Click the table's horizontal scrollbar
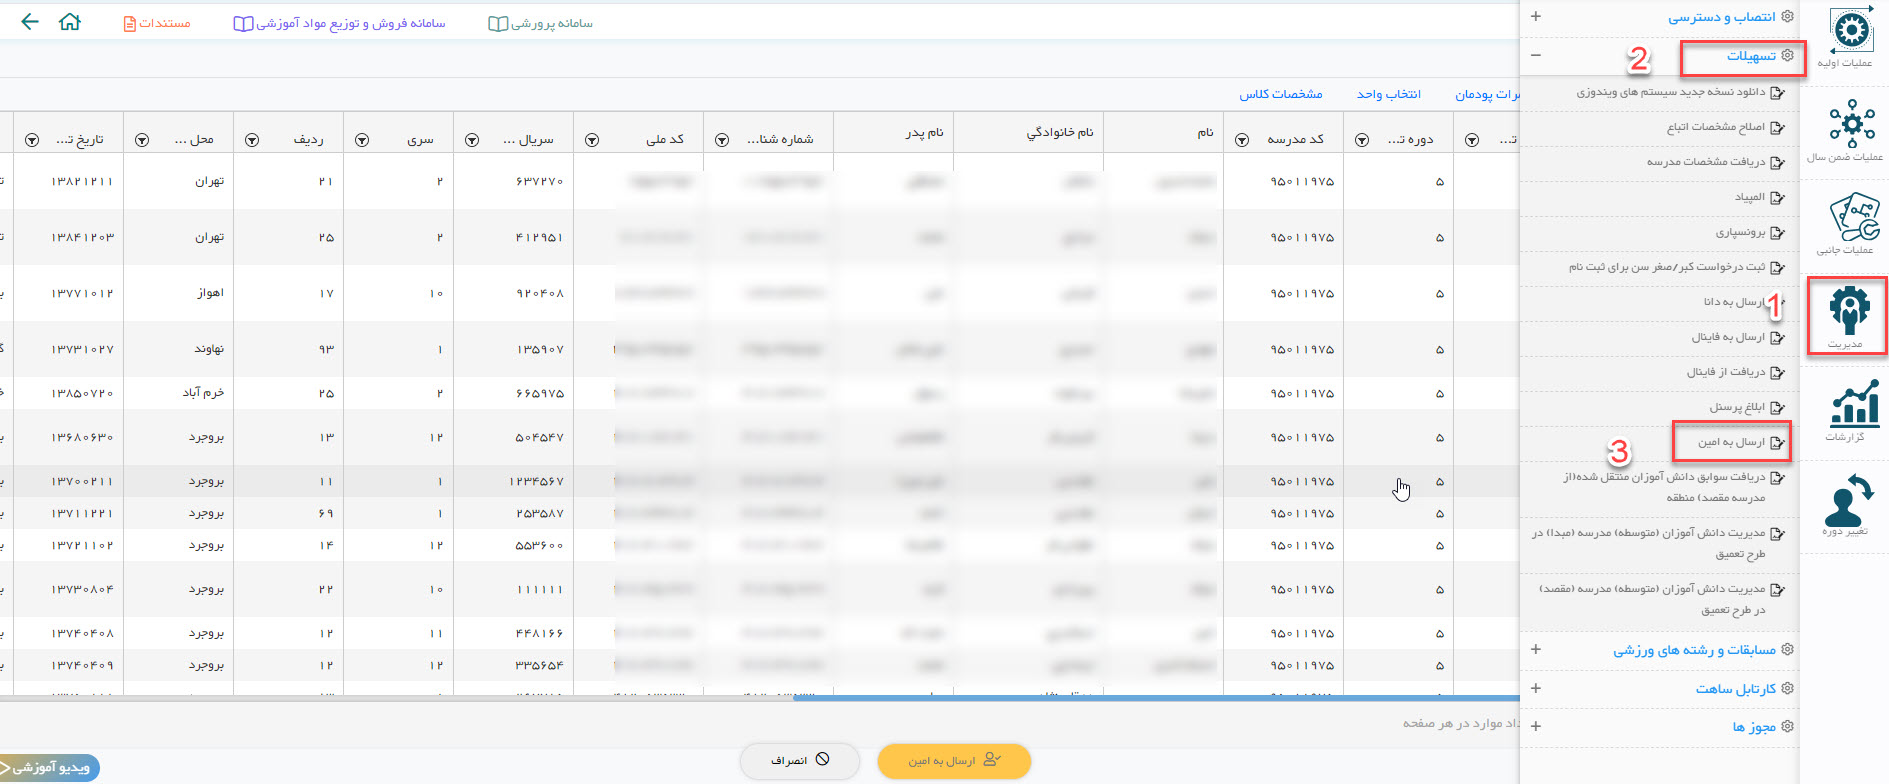This screenshot has height=784, width=1889. click(1150, 697)
